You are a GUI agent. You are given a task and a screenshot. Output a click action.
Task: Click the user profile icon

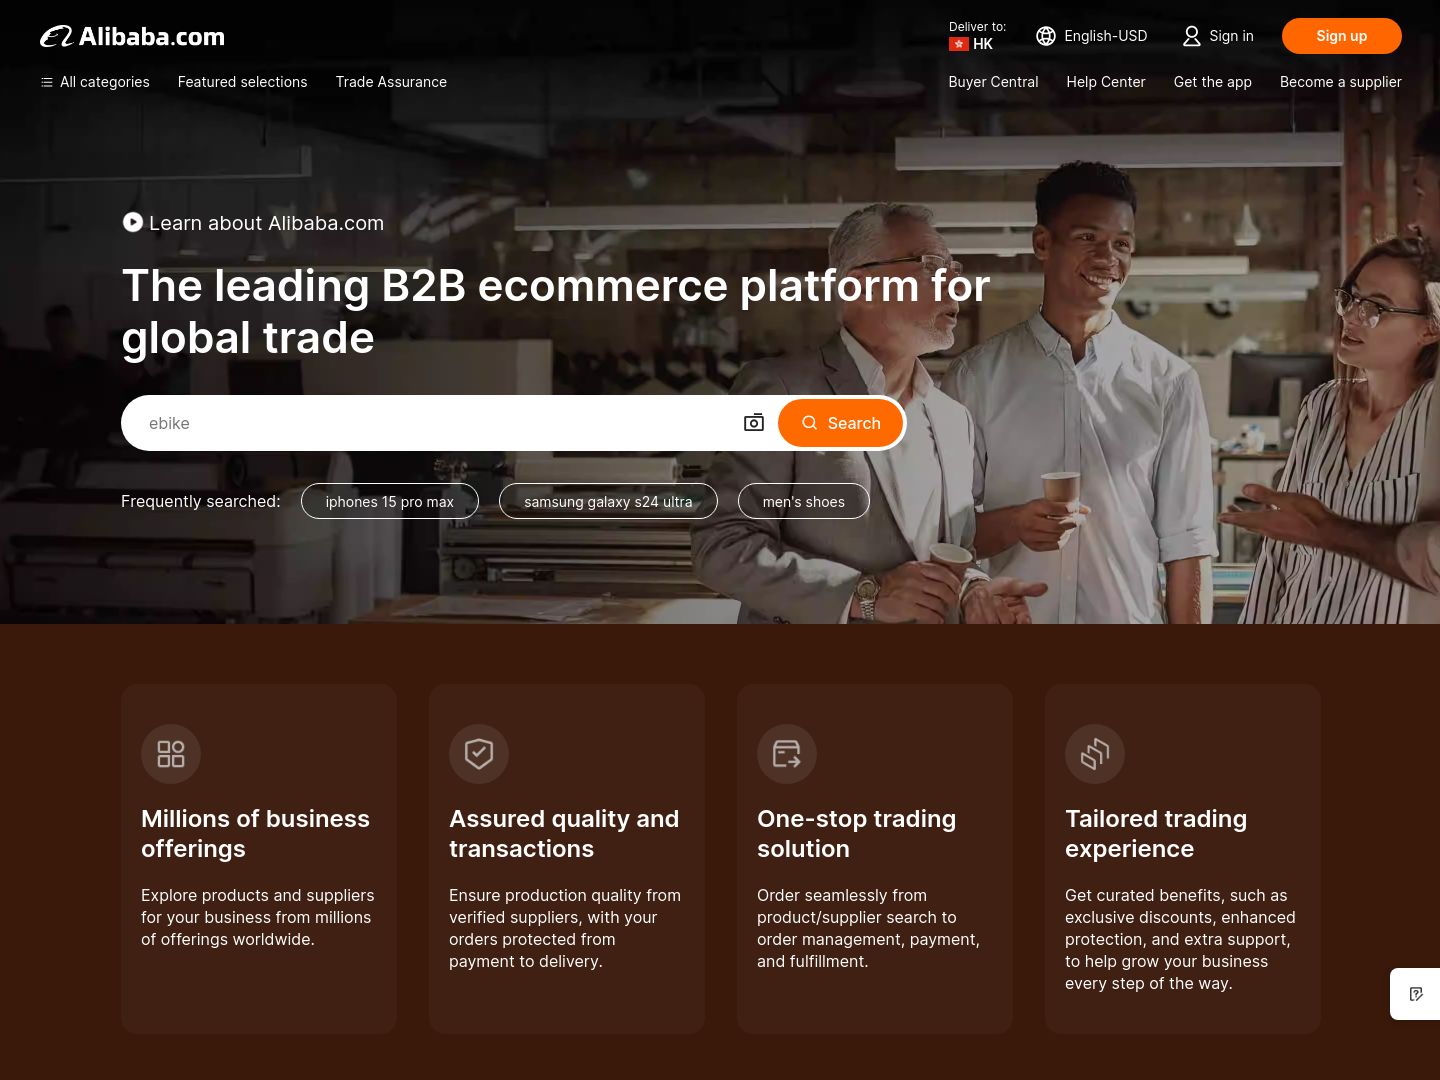(1191, 36)
